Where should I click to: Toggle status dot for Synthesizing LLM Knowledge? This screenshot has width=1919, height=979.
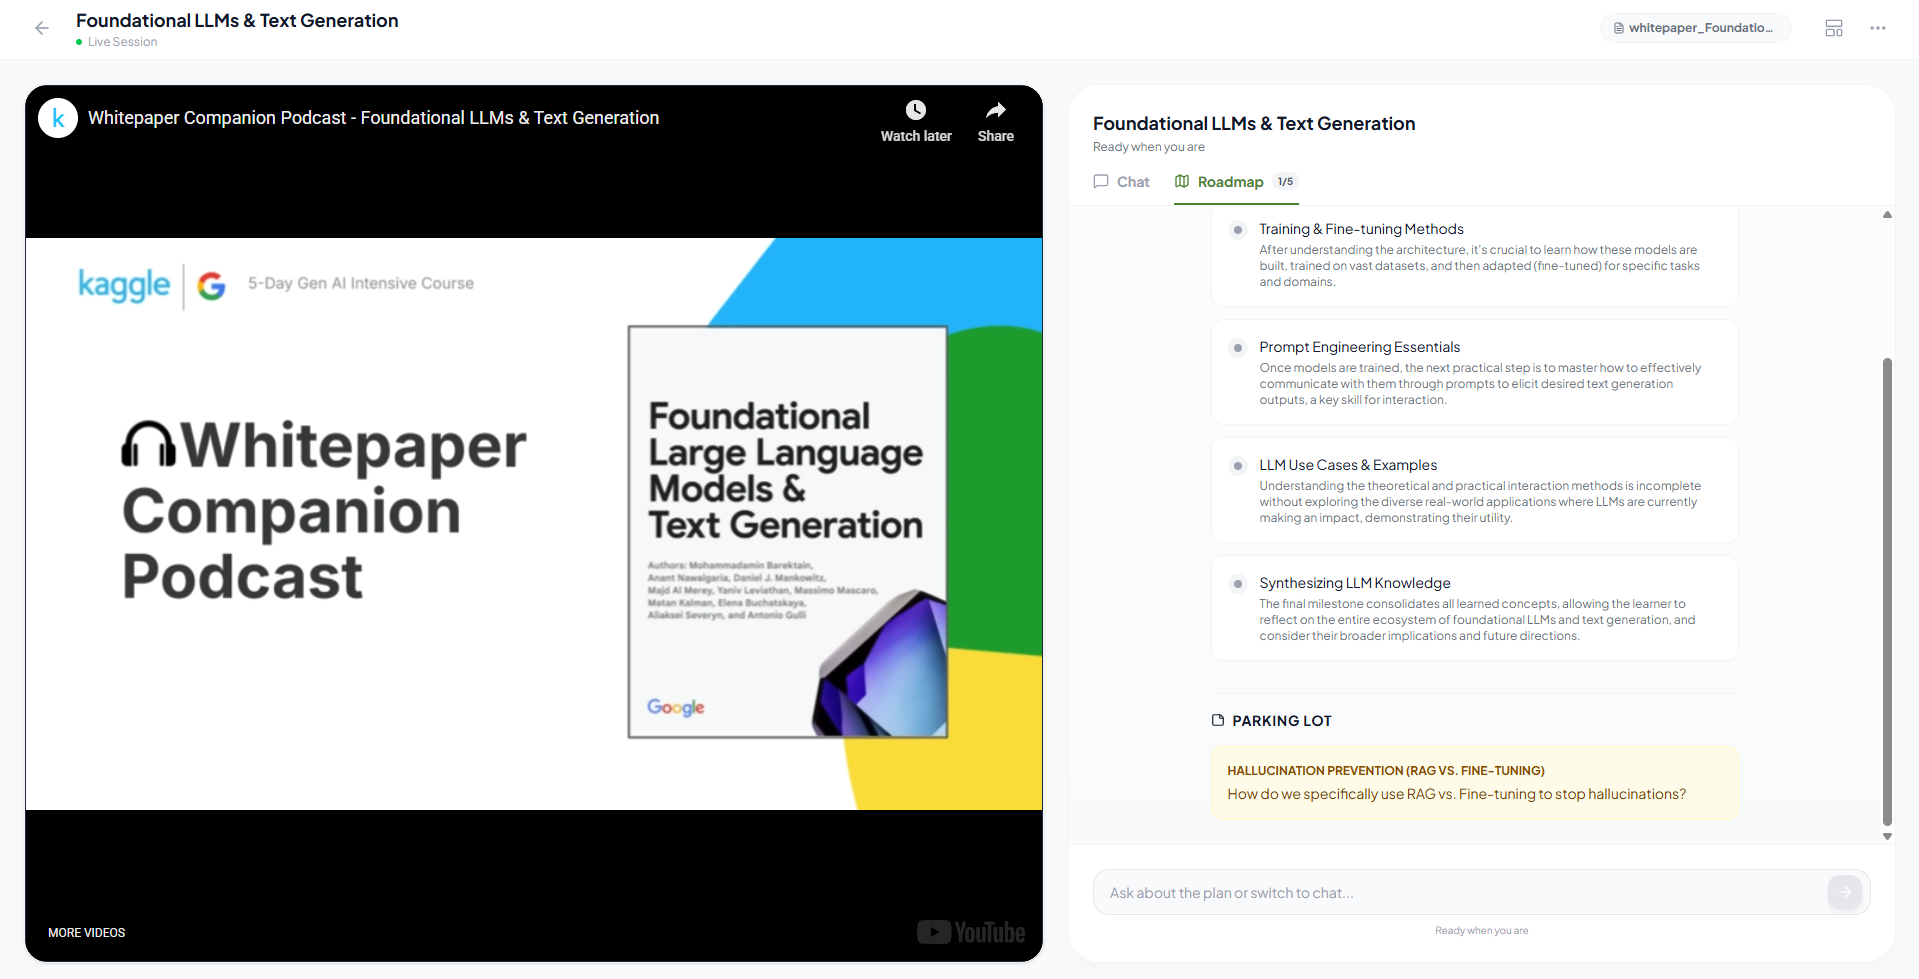coord(1238,584)
